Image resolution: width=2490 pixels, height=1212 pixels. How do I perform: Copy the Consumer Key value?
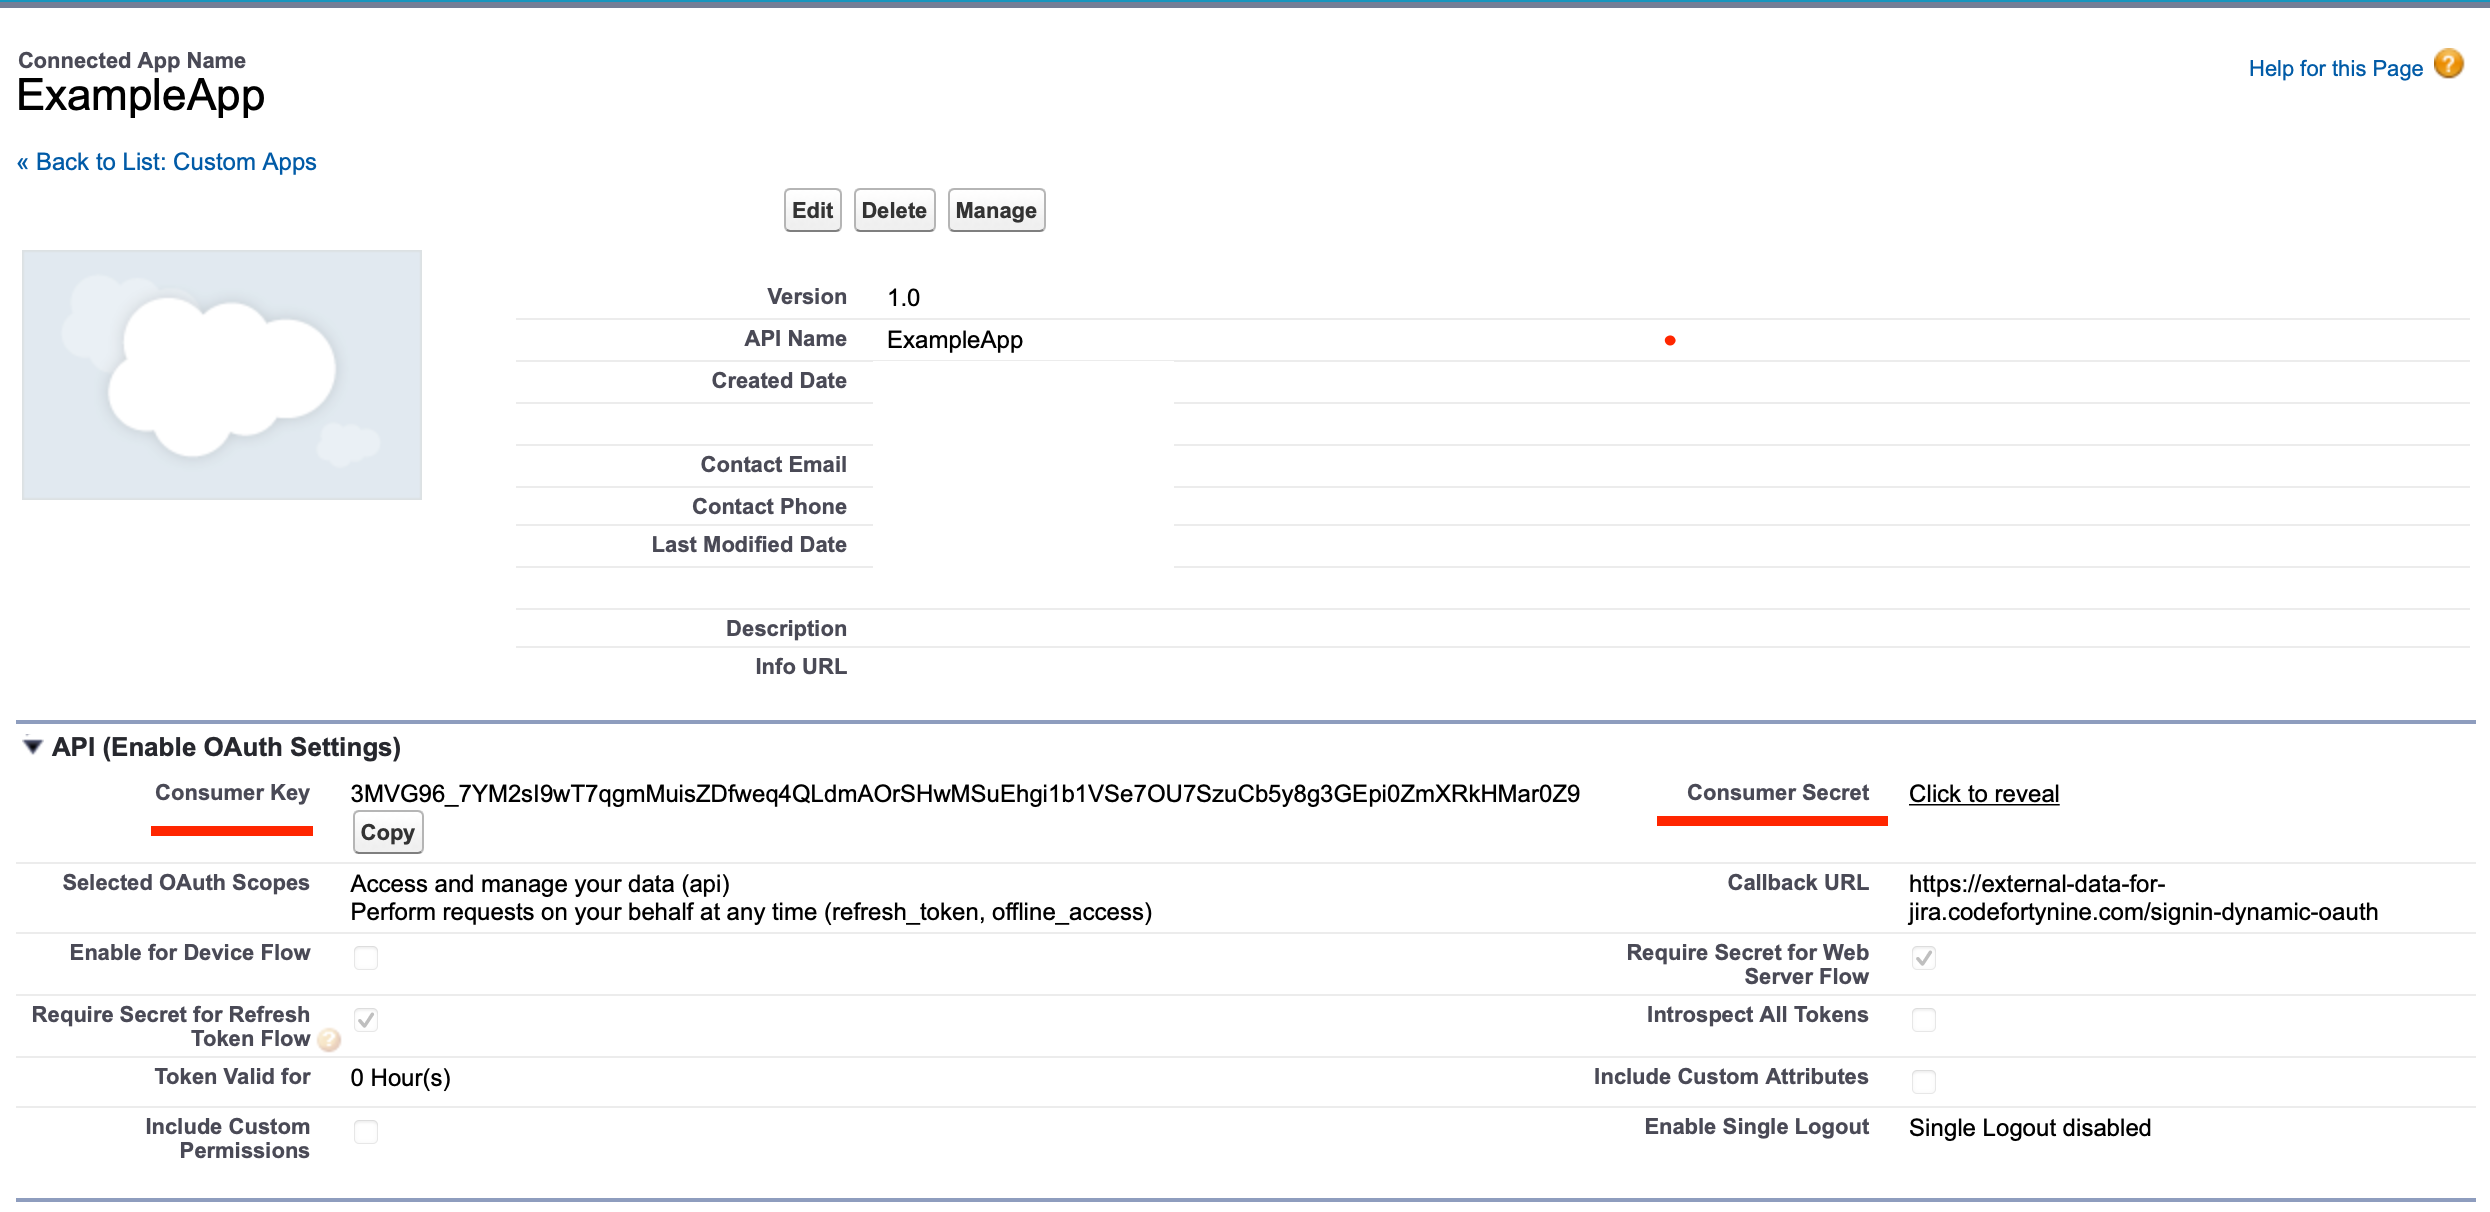[x=387, y=832]
